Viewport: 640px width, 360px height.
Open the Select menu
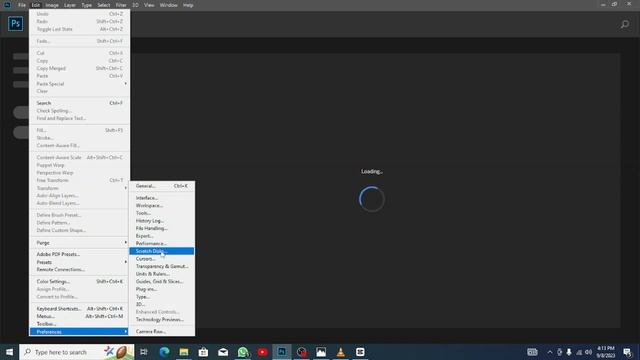(x=104, y=5)
